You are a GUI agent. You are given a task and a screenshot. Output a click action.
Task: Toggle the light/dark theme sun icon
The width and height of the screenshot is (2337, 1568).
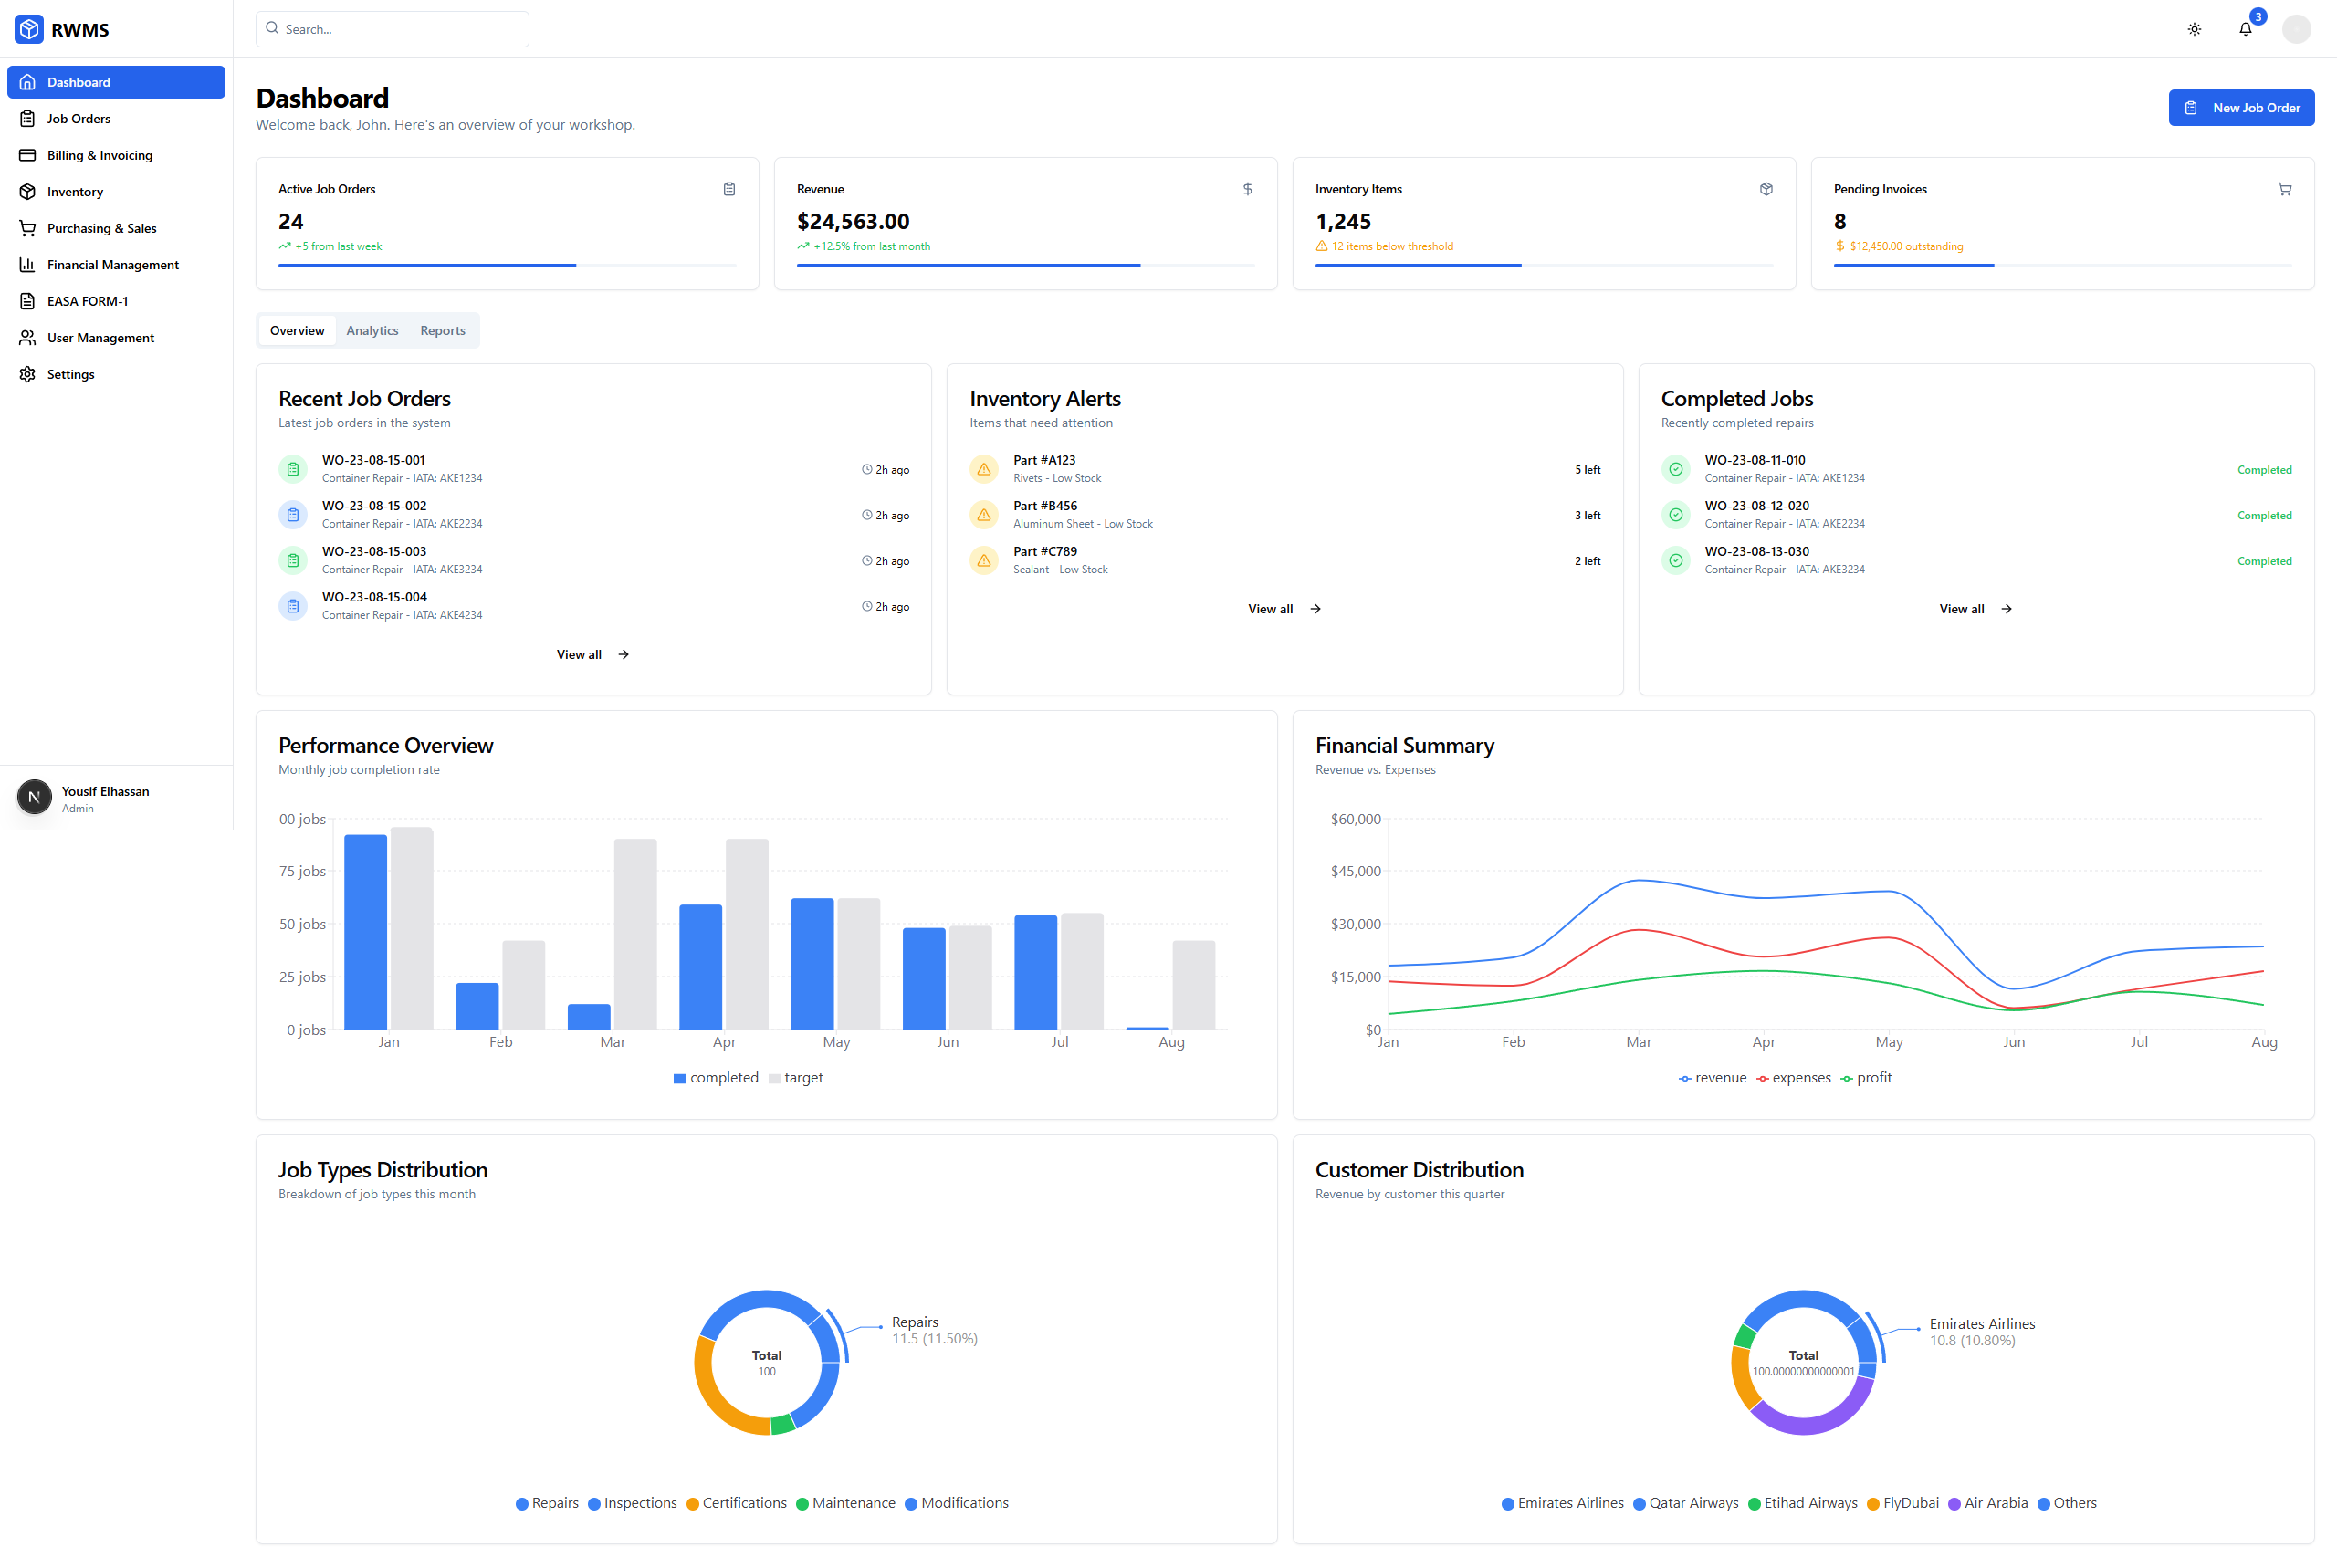(2194, 29)
